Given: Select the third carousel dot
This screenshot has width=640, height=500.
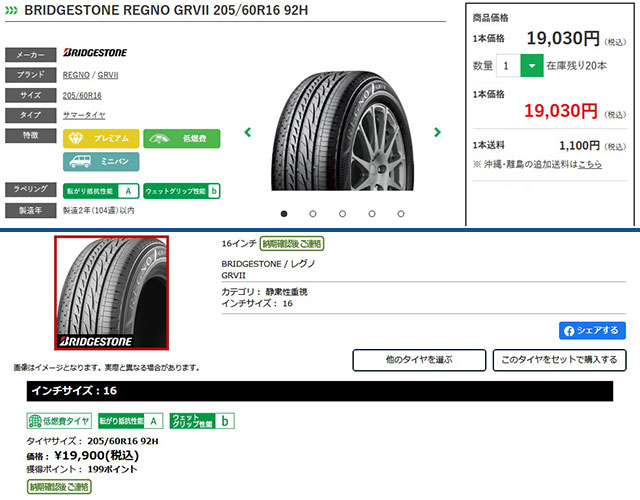Looking at the screenshot, I should click(342, 213).
